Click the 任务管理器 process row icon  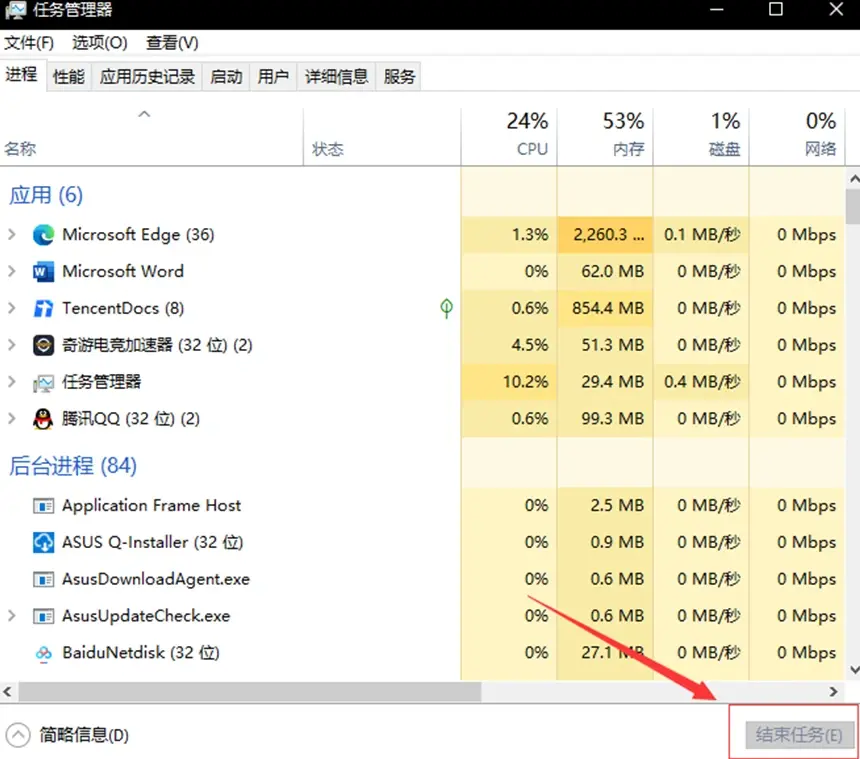[x=43, y=382]
